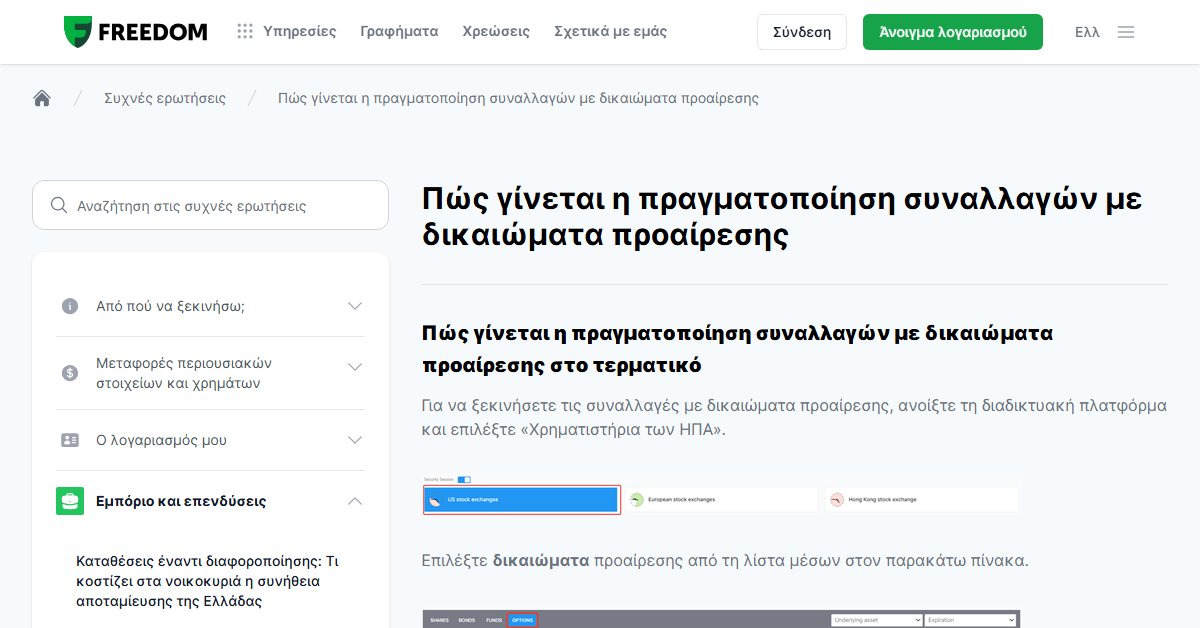
Task: Click the Άνοιγμα λογαριασμού button
Action: pyautogui.click(x=952, y=32)
